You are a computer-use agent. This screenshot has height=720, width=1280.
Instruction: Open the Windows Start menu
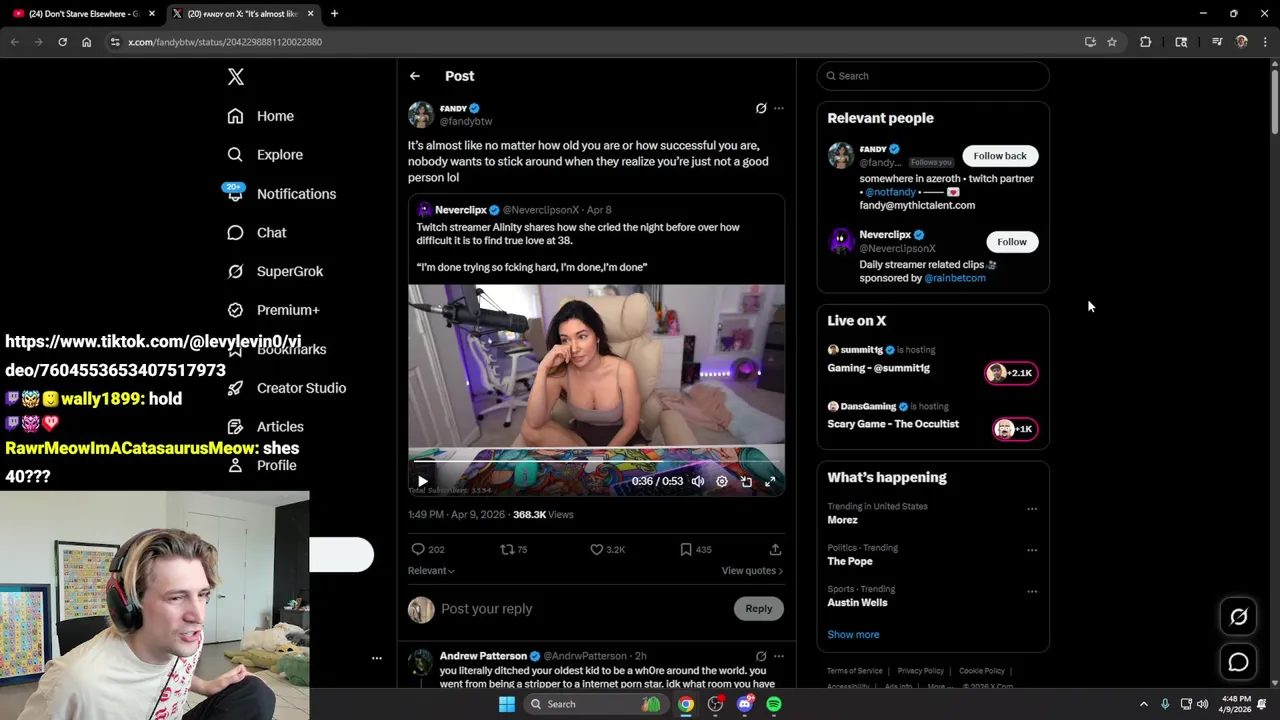[x=507, y=704]
